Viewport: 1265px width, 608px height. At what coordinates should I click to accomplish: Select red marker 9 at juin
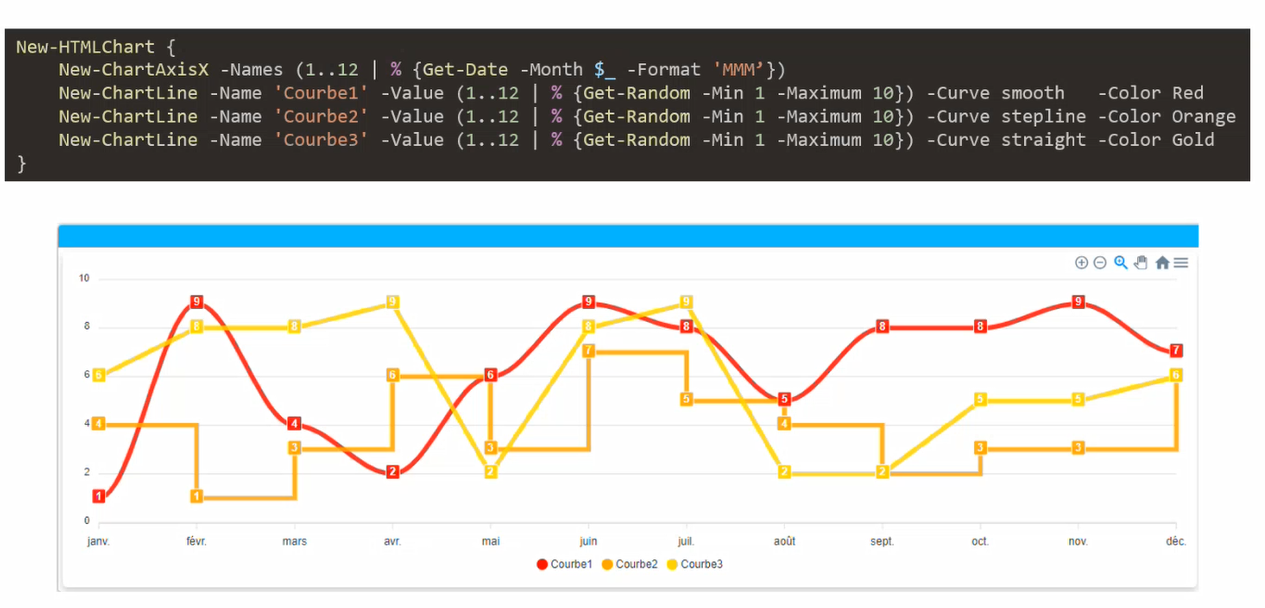click(x=589, y=302)
